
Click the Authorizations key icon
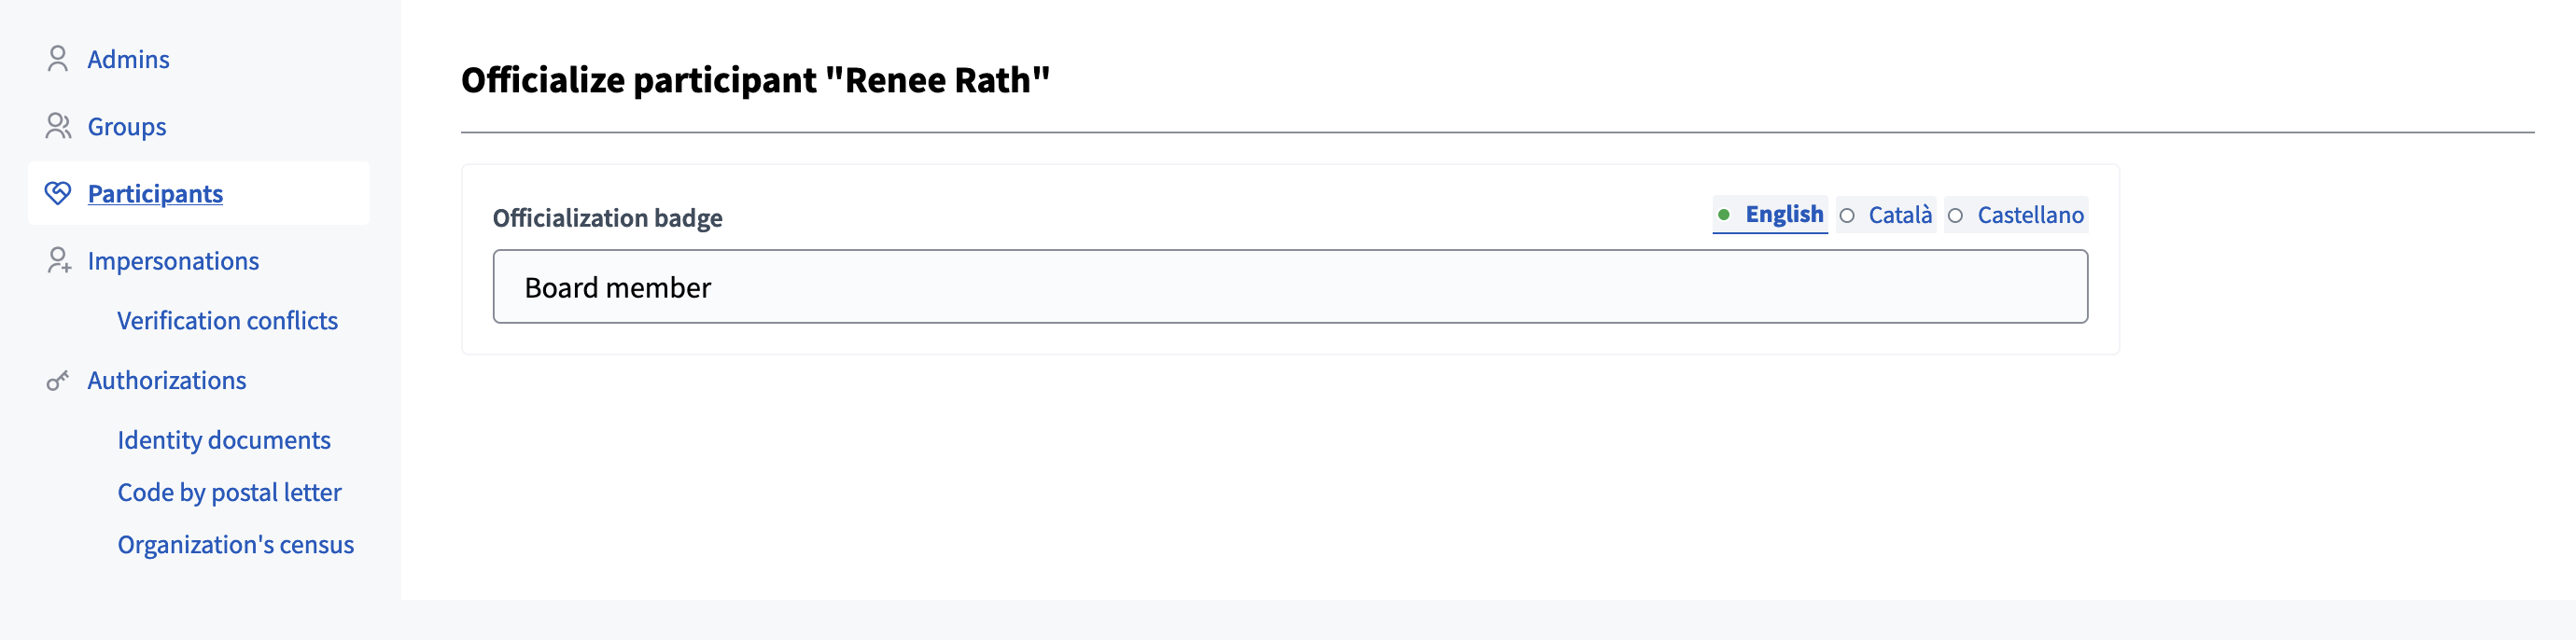pyautogui.click(x=58, y=381)
